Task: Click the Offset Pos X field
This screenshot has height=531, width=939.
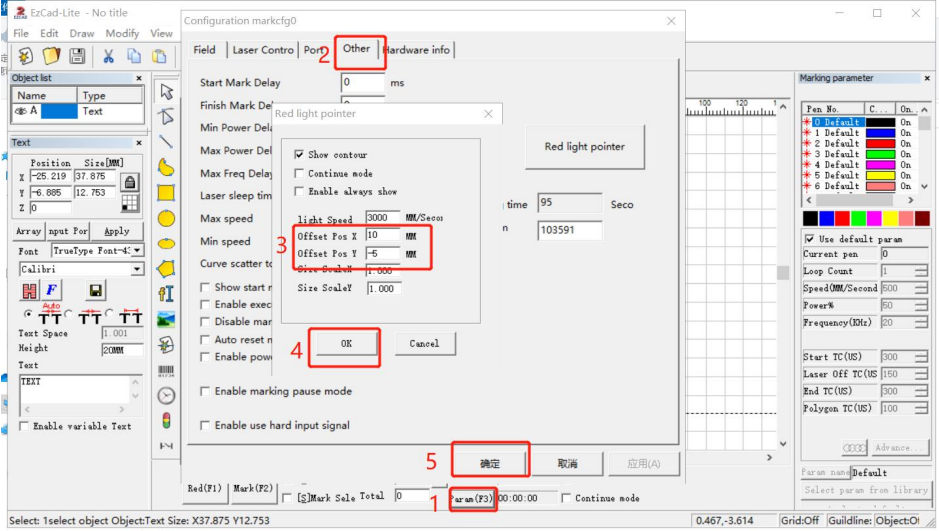Action: point(382,235)
